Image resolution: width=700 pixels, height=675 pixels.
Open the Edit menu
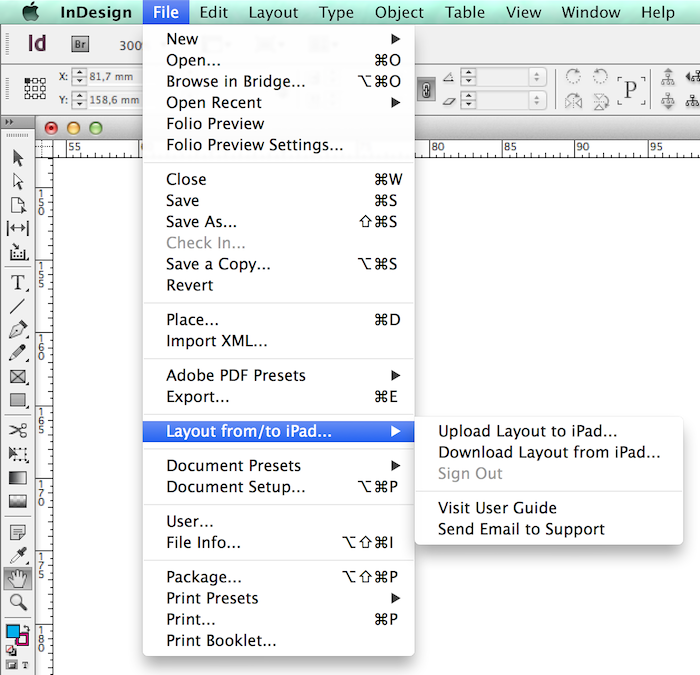pyautogui.click(x=213, y=12)
